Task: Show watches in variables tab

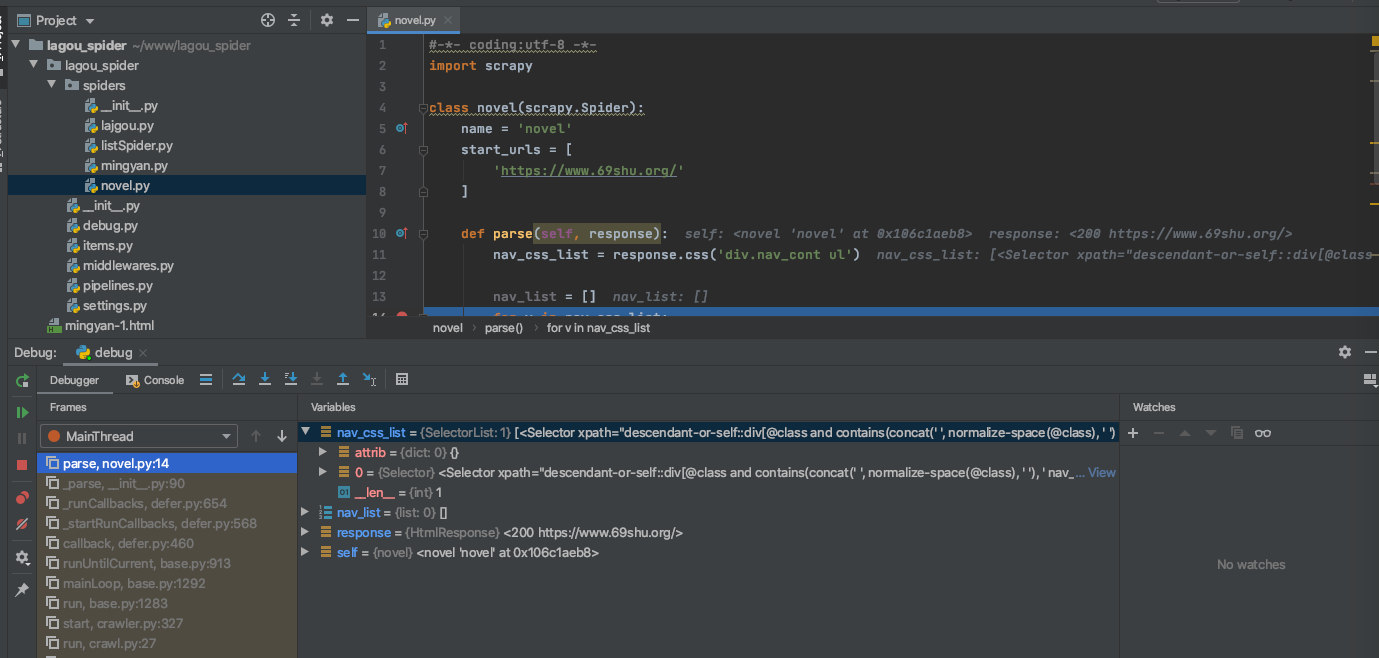Action: point(1263,433)
